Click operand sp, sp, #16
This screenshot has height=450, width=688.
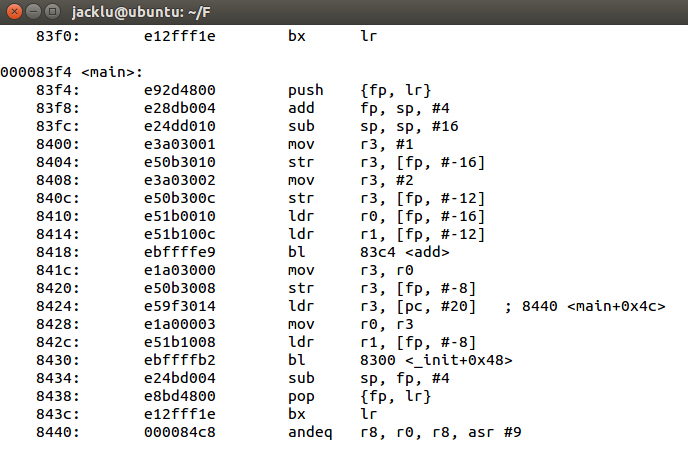coord(409,126)
